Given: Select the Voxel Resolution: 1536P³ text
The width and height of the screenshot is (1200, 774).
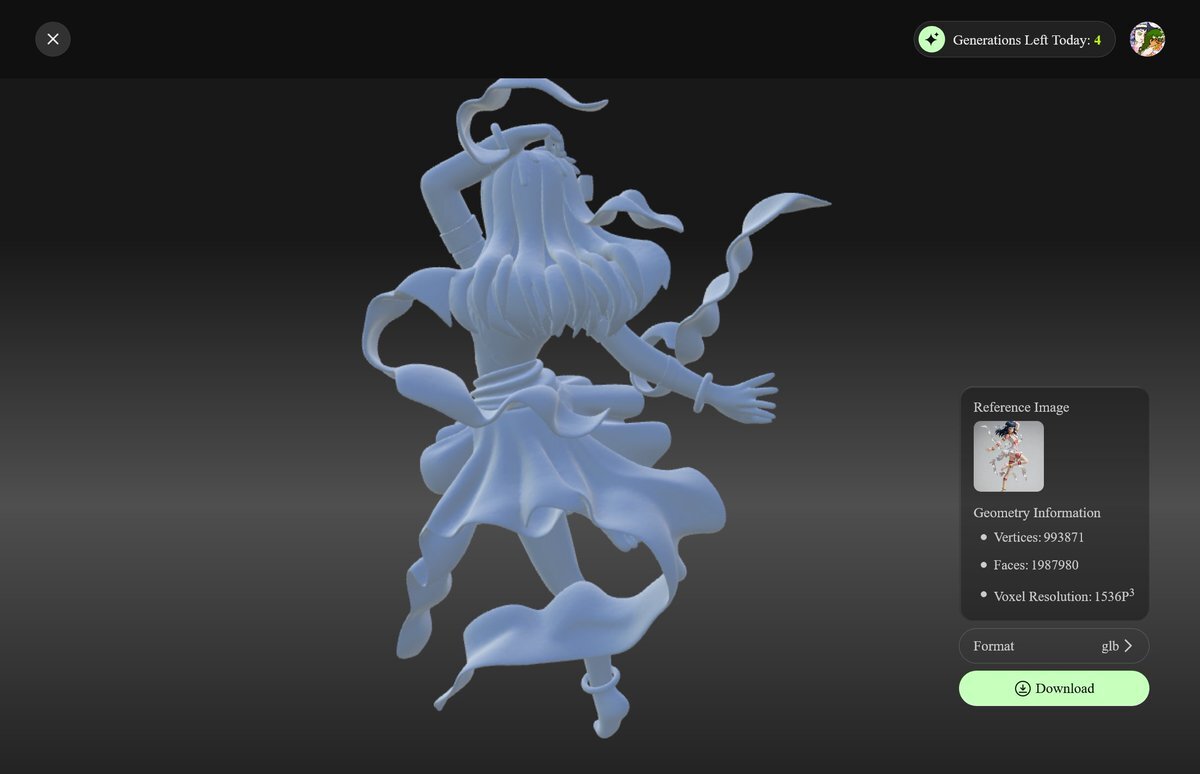Looking at the screenshot, I should click(1064, 595).
